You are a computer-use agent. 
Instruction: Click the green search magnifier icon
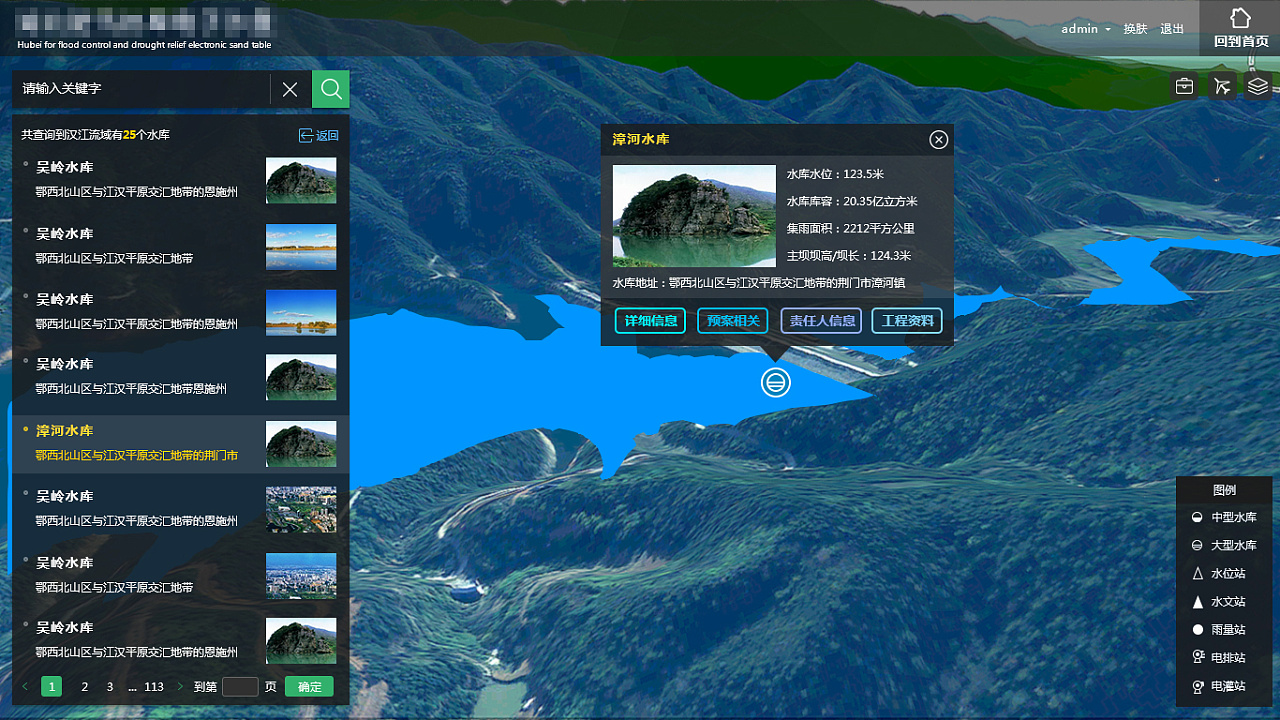330,89
